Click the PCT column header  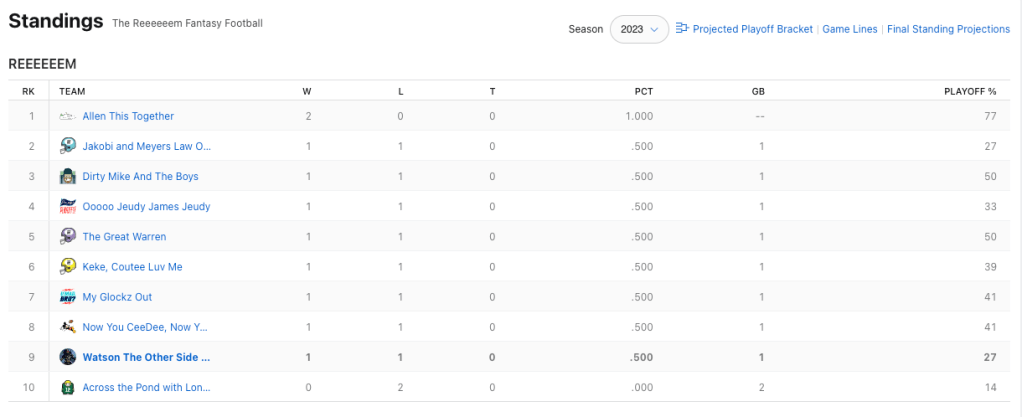(x=643, y=91)
